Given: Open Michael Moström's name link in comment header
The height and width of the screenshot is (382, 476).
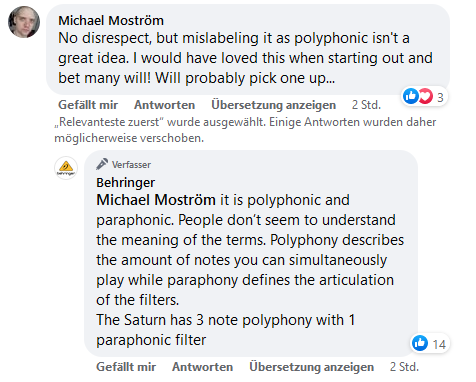Looking at the screenshot, I should point(111,21).
